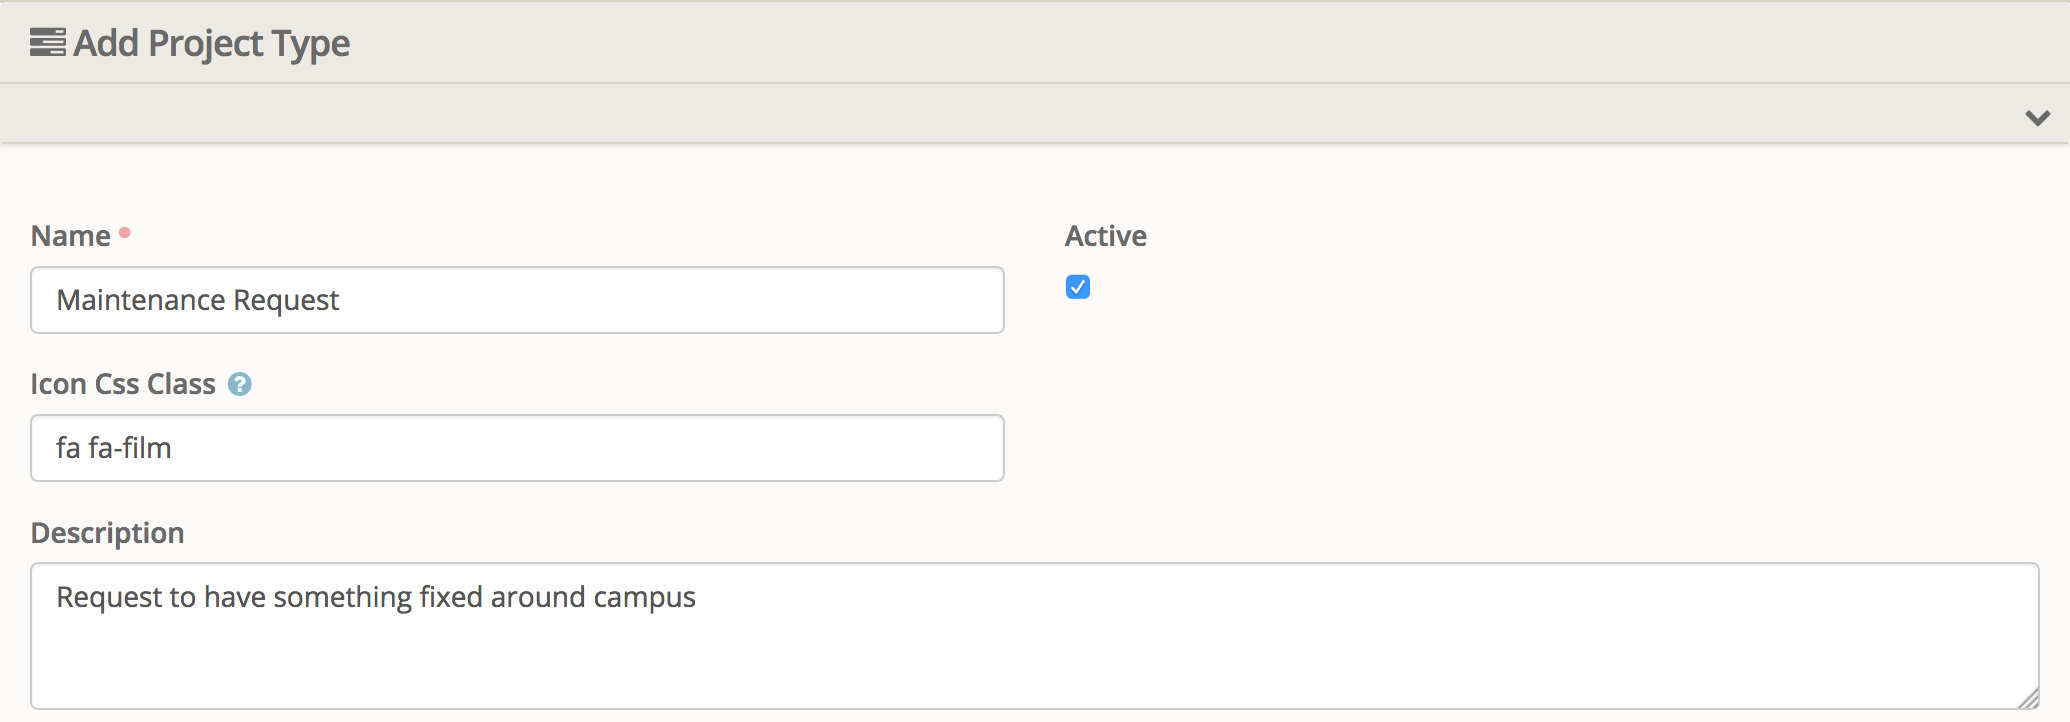Screen dimensions: 2070x722
Task: Click the fa-film text in icon field
Action: pos(130,448)
